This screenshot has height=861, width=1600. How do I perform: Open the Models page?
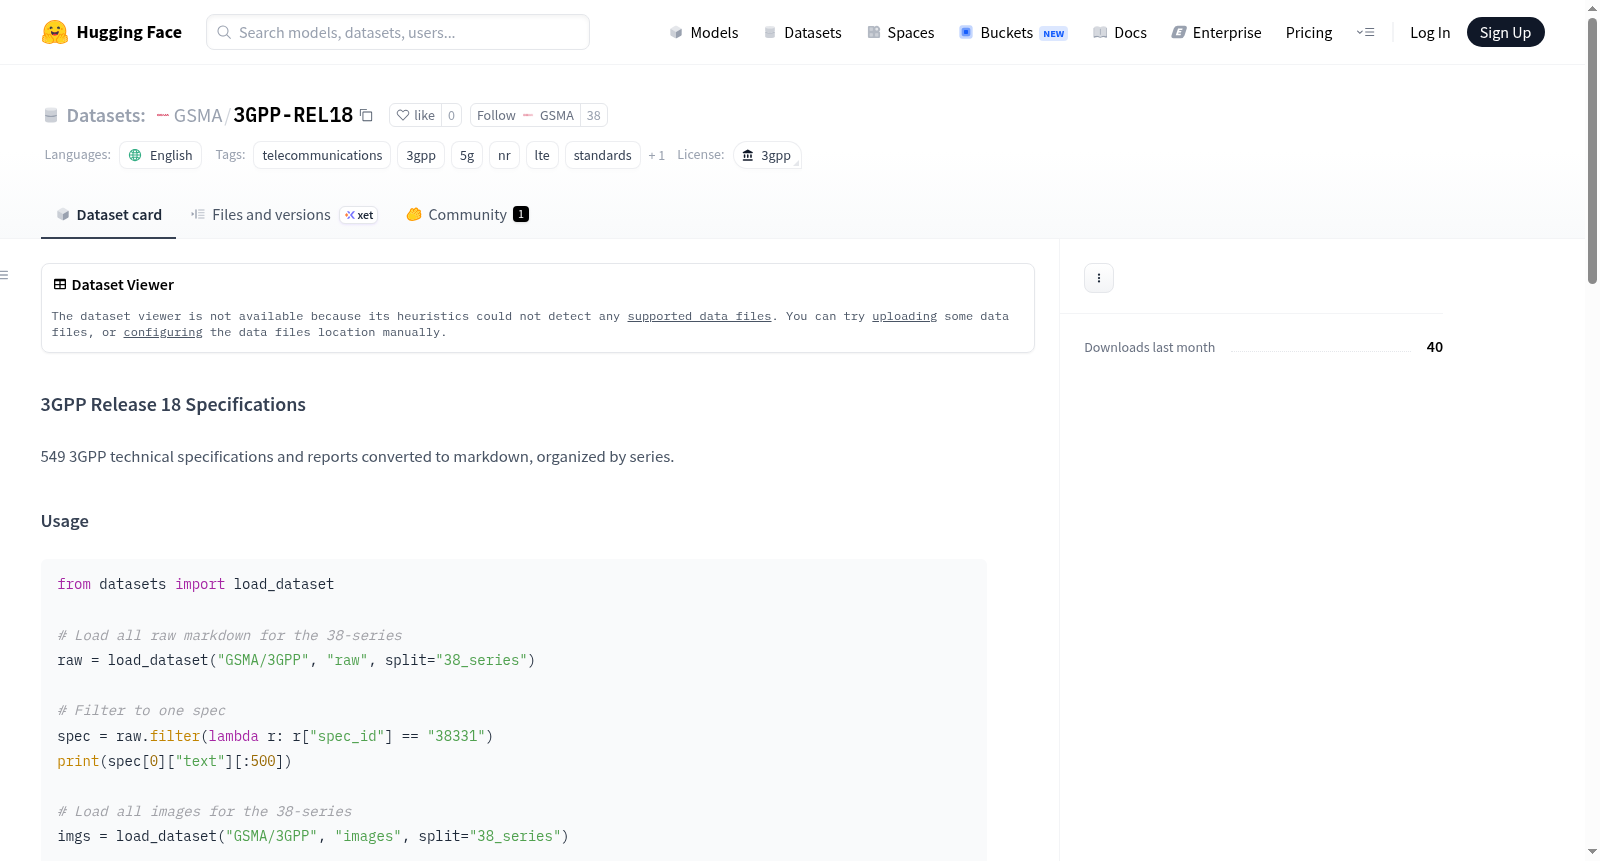click(704, 32)
